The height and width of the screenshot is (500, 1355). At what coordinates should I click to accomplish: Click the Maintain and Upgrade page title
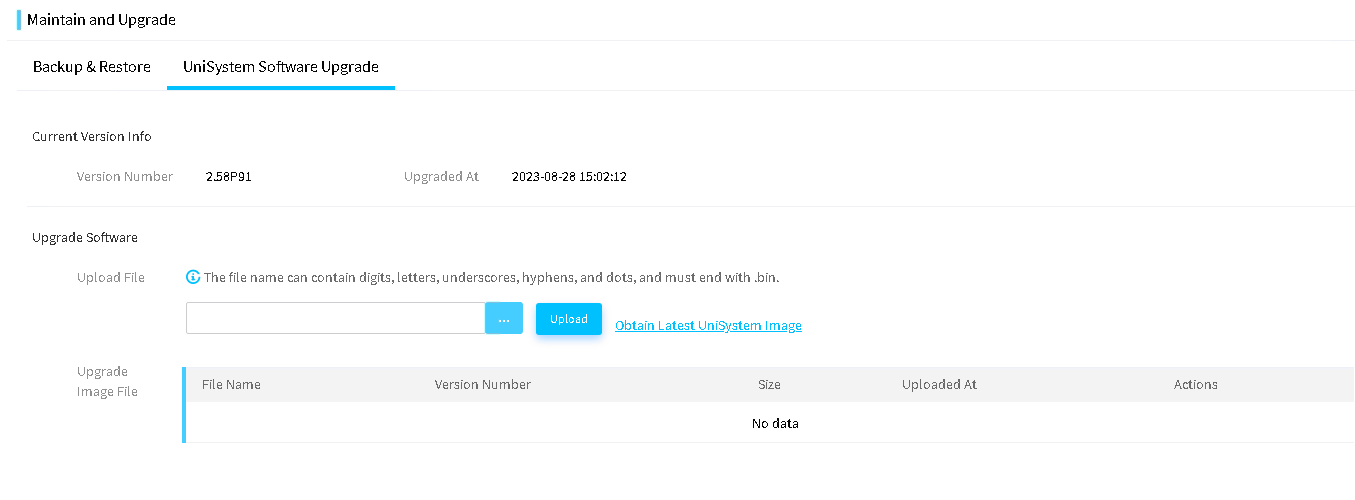coord(101,20)
